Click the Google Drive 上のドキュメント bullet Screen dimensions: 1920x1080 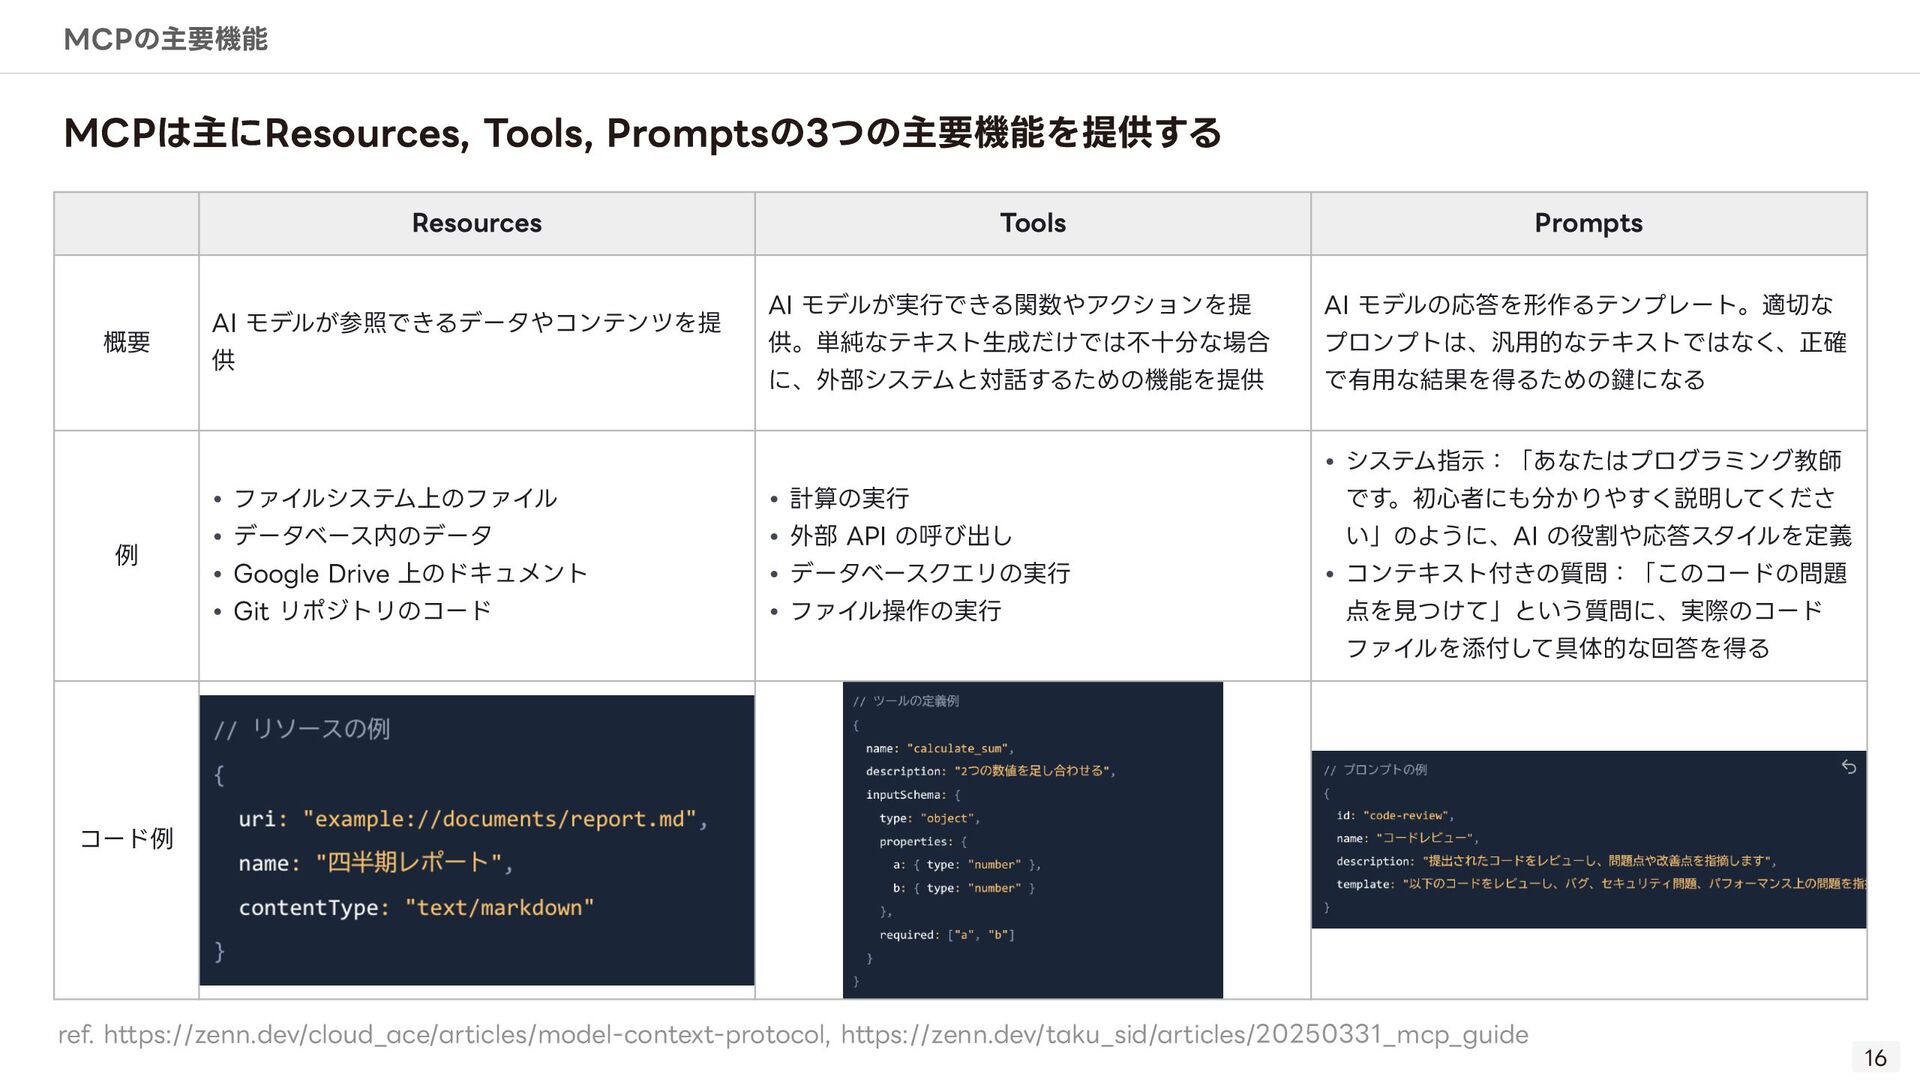pos(410,574)
